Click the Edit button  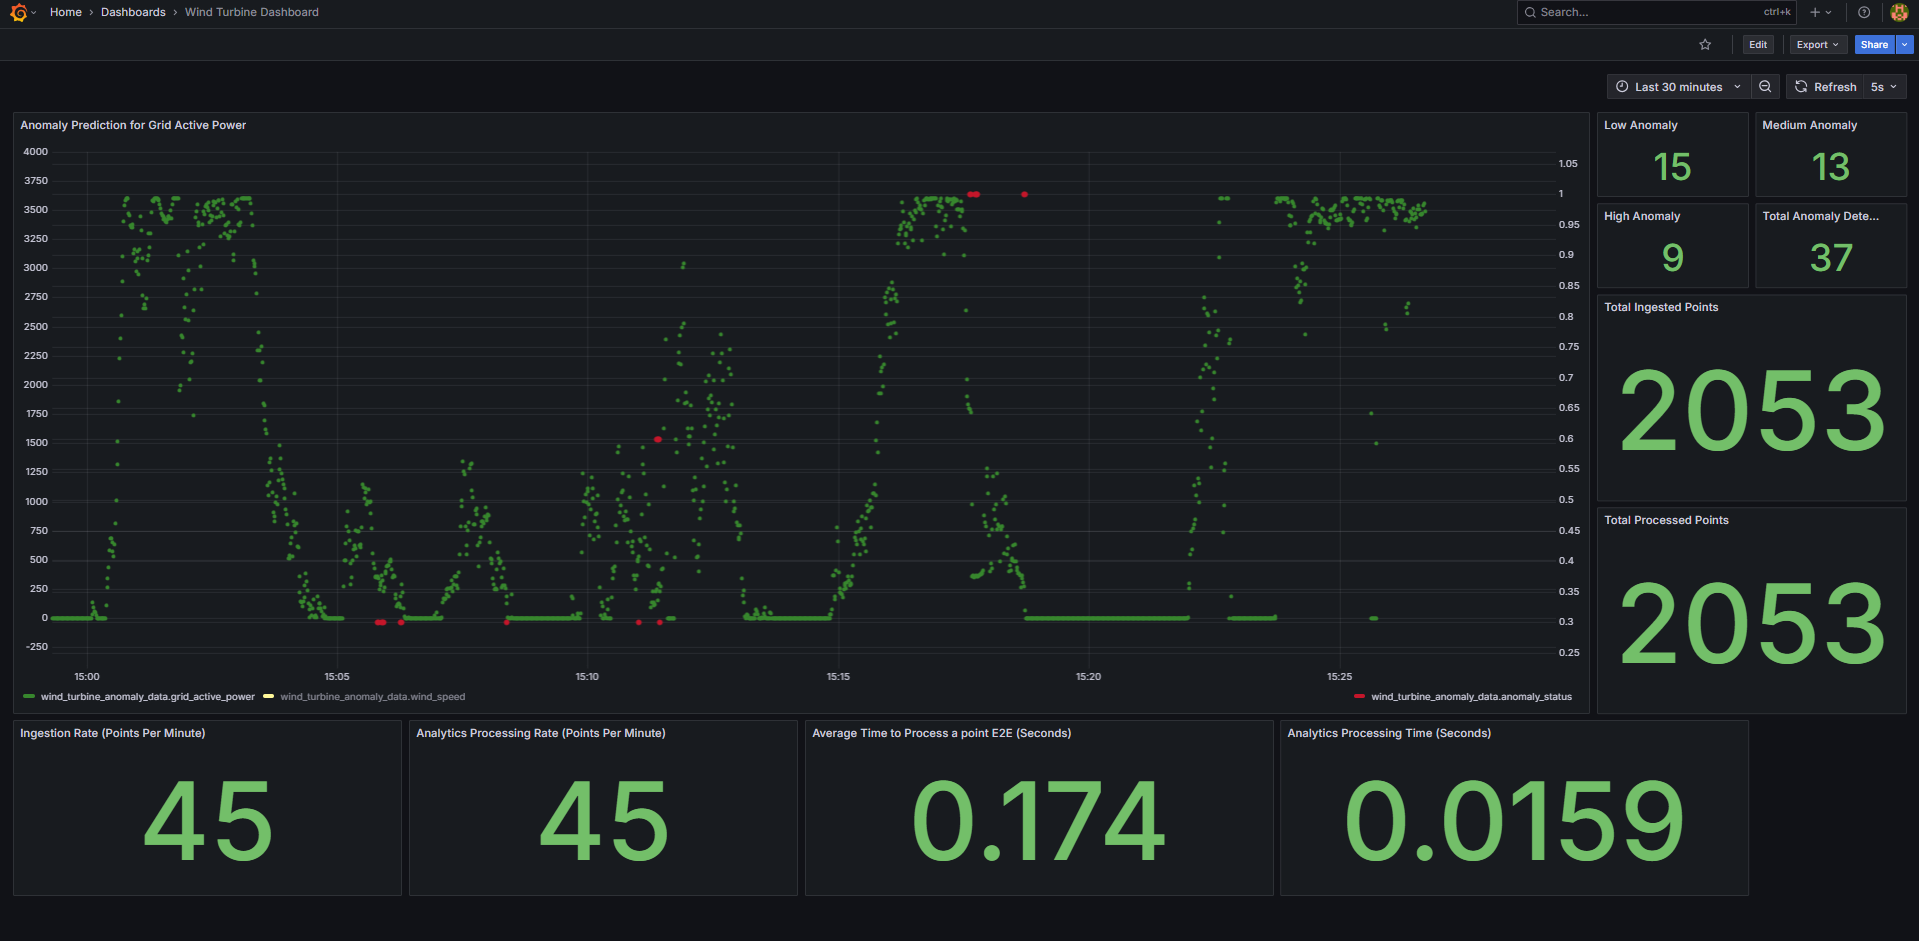click(1757, 44)
